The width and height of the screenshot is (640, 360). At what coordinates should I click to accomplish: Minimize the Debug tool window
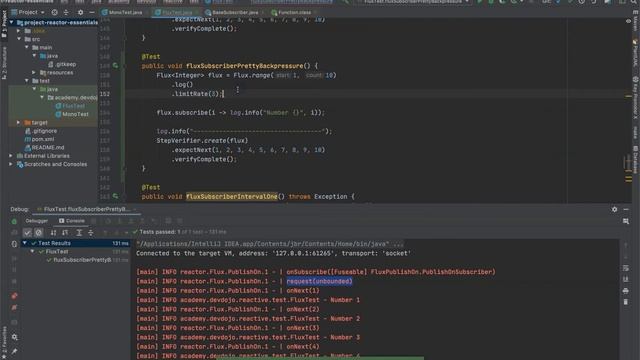tap(626, 209)
